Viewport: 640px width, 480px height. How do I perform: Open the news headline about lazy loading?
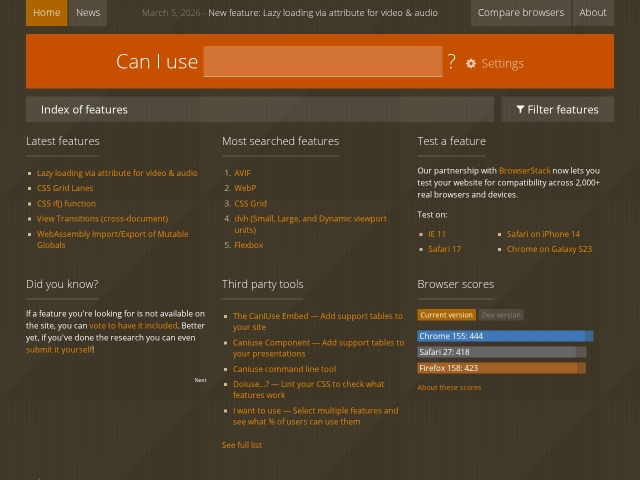point(323,13)
